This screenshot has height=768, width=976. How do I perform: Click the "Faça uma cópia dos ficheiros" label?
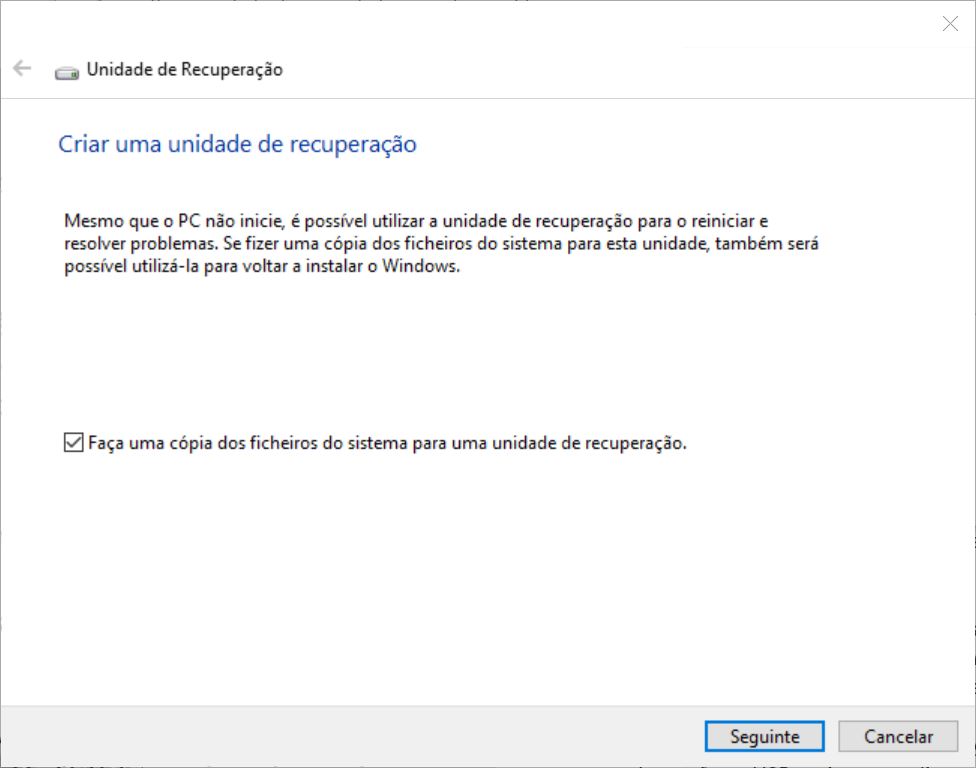tap(387, 443)
